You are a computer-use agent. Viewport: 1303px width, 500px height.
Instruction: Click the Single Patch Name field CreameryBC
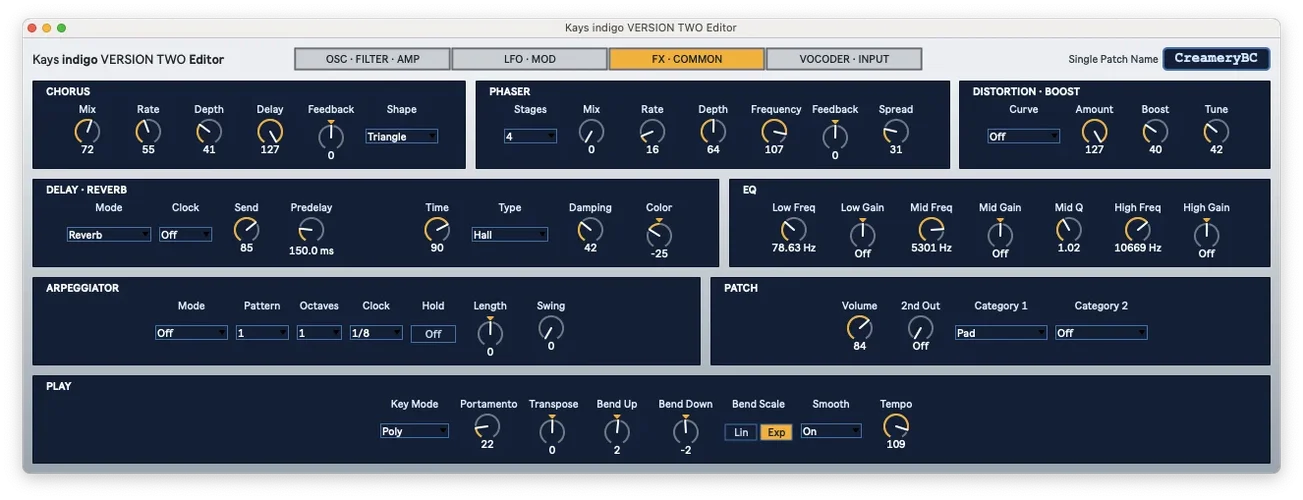point(1216,59)
